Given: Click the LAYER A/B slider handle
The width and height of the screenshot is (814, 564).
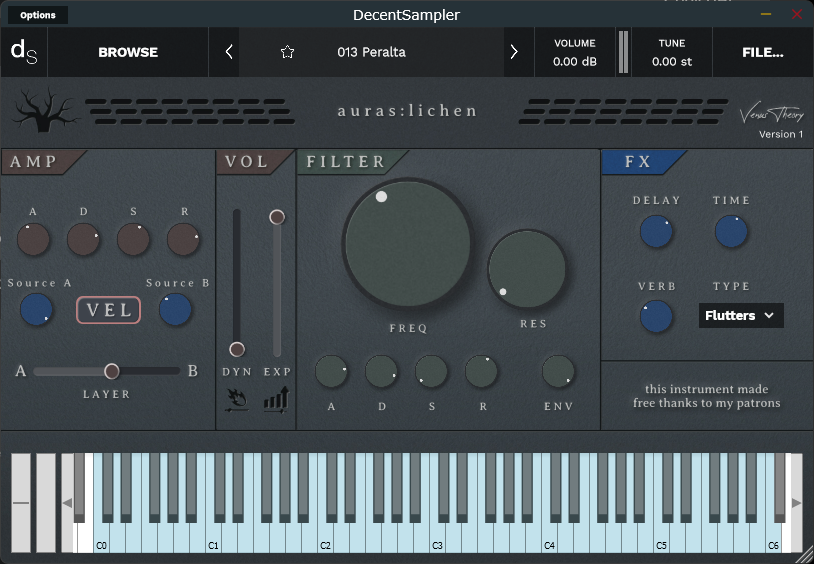Looking at the screenshot, I should 112,371.
